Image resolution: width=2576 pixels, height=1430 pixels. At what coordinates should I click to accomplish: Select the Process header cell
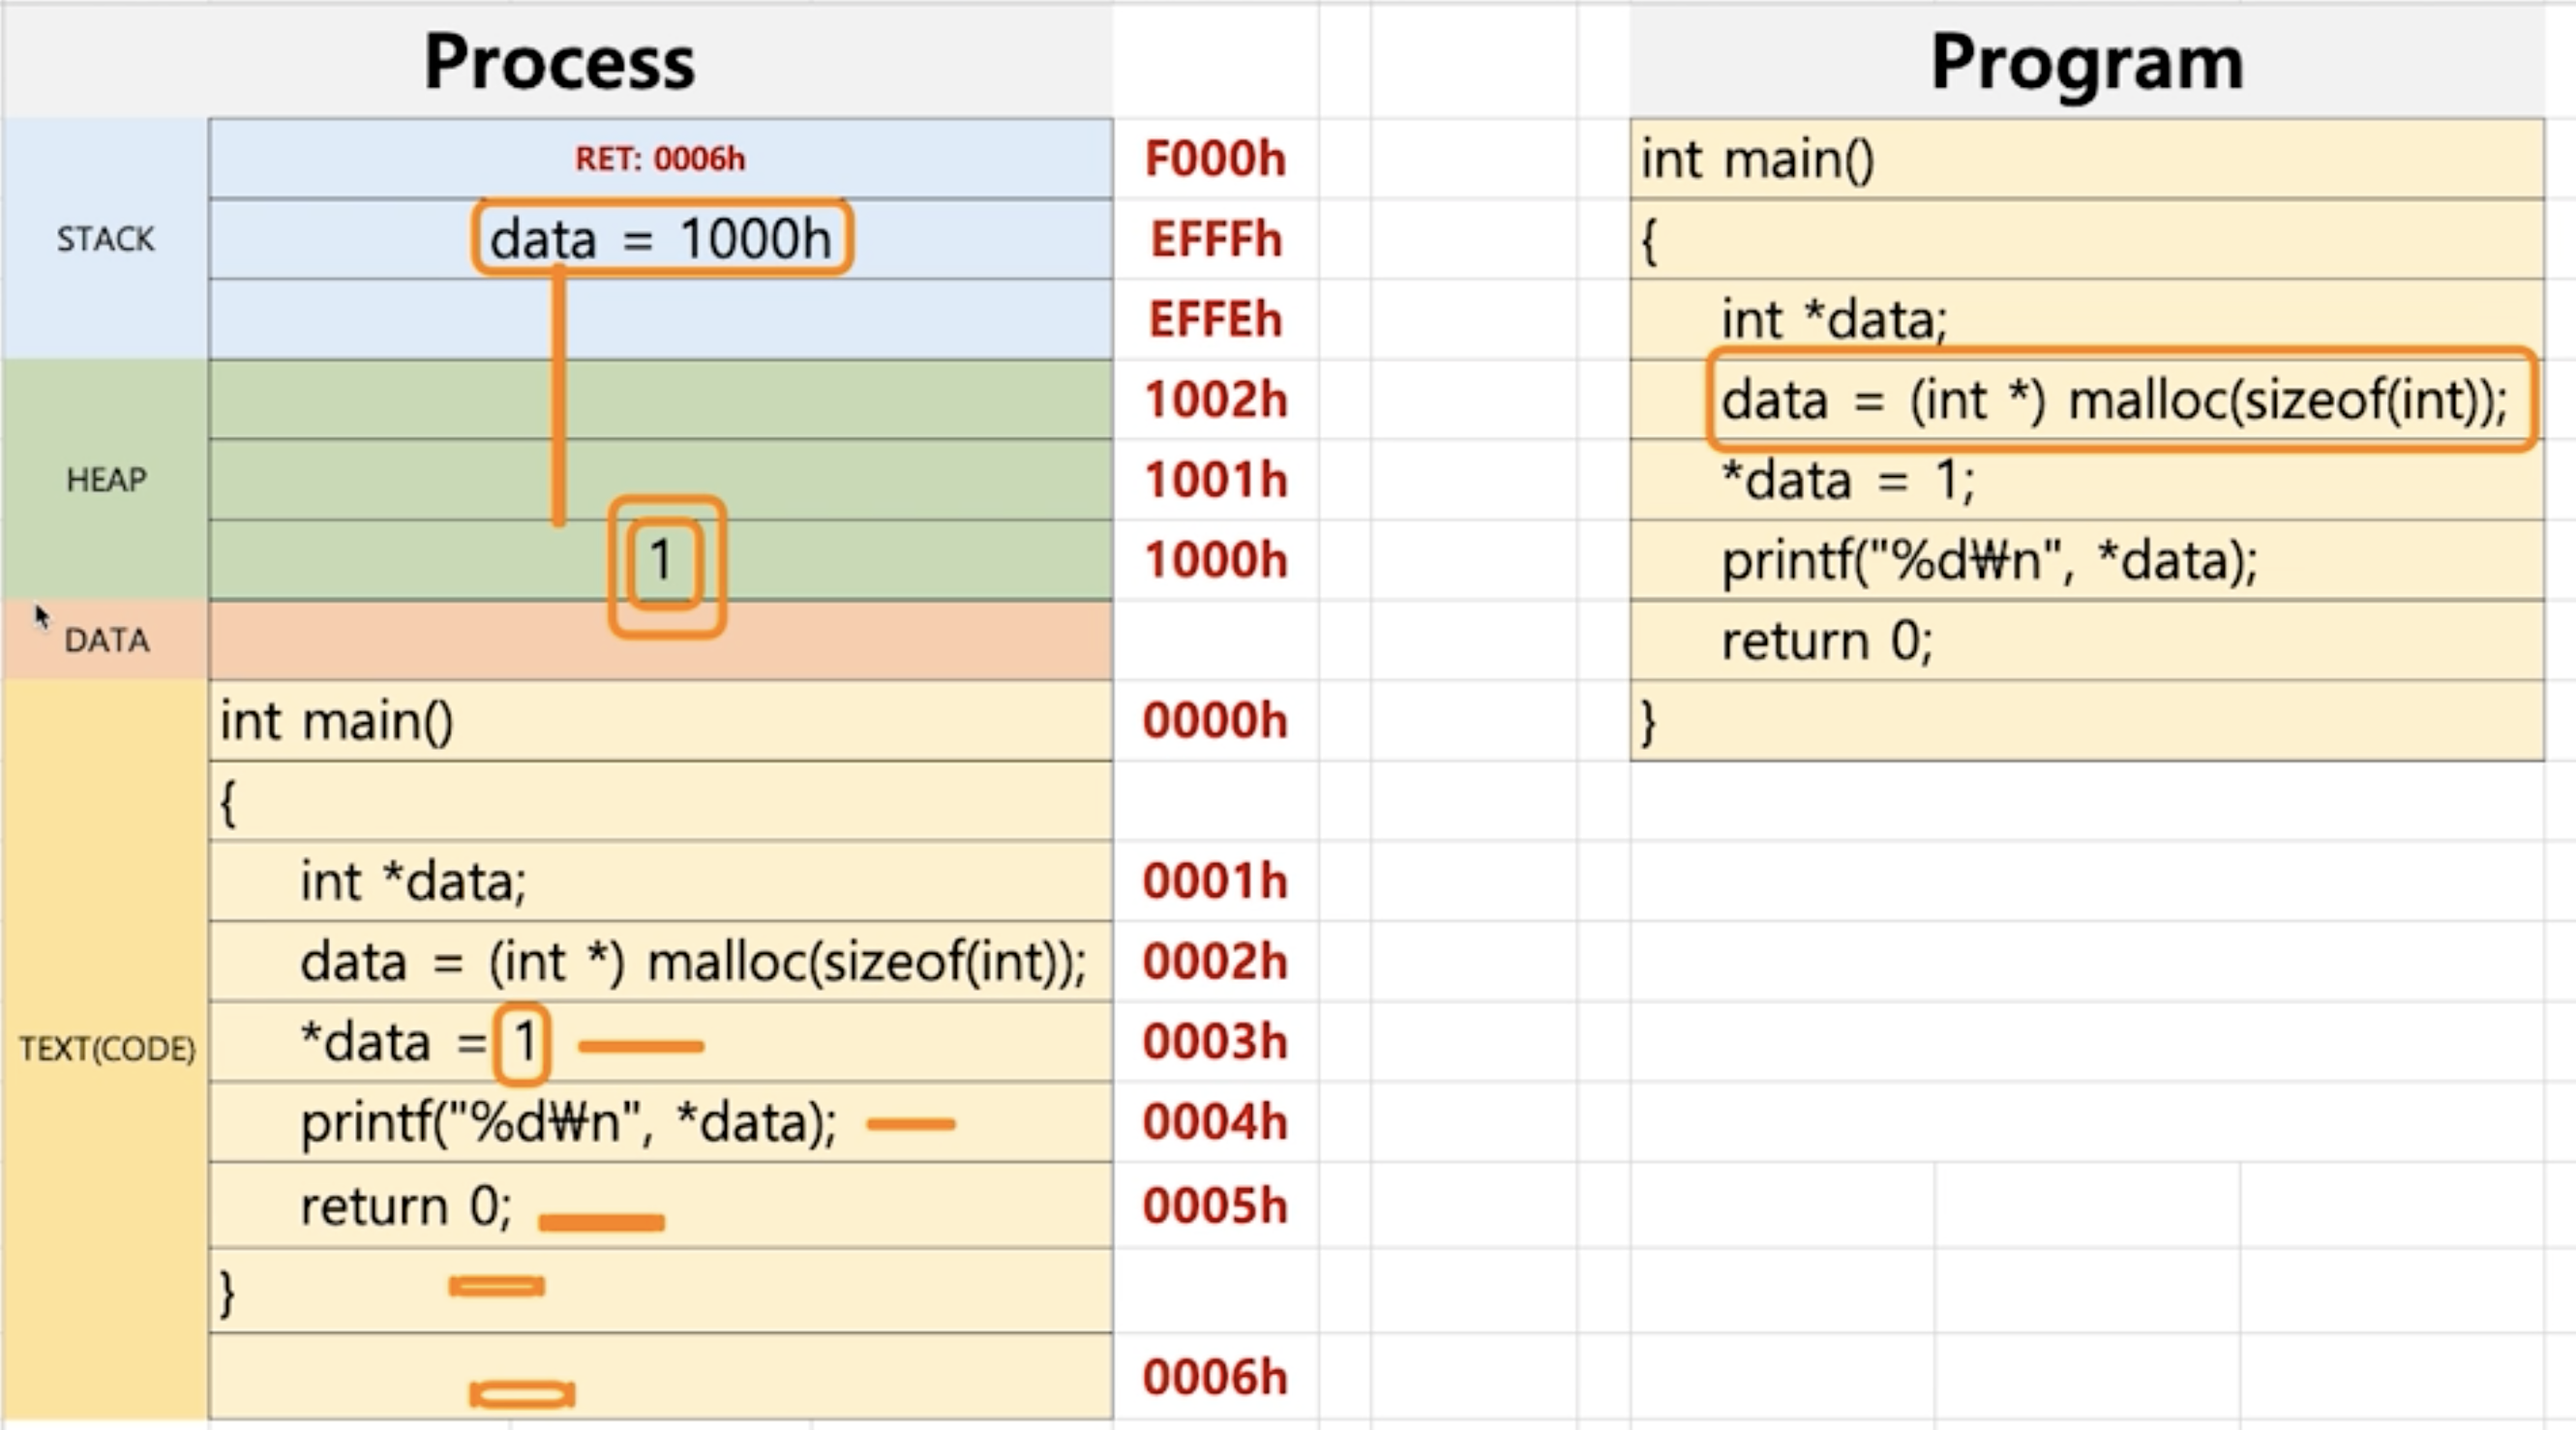(x=558, y=62)
